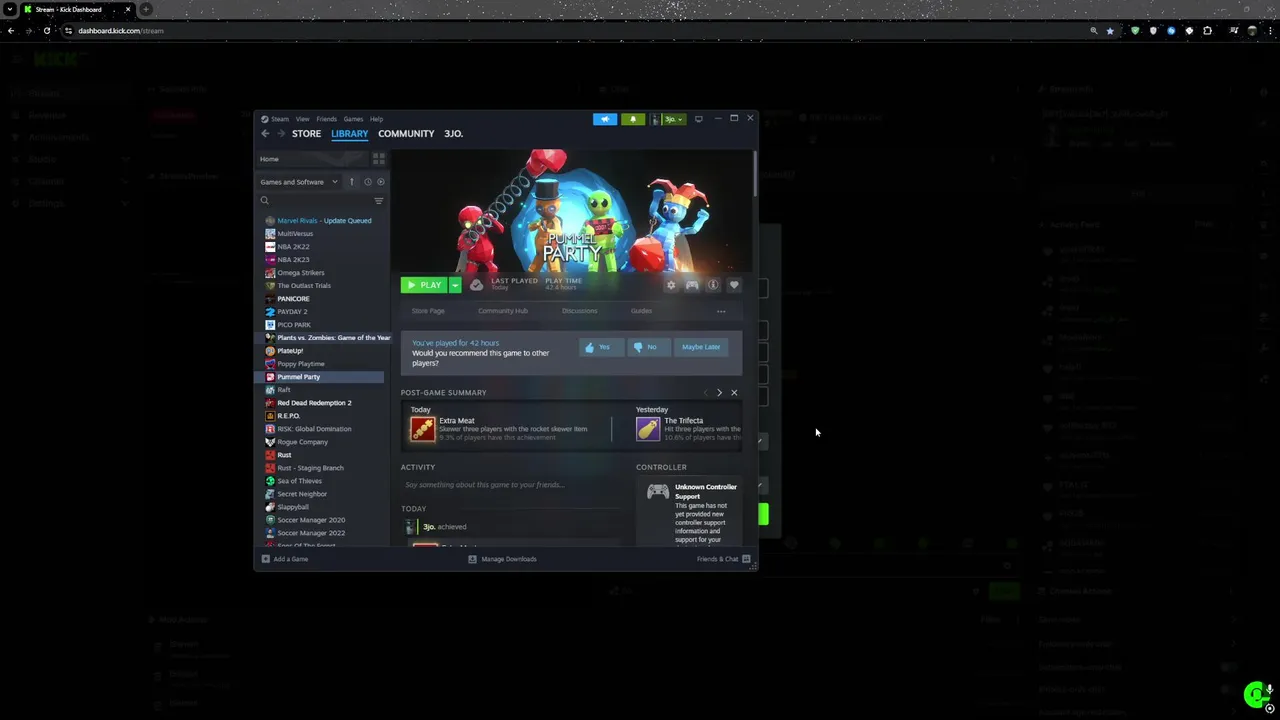The height and width of the screenshot is (720, 1280).
Task: Click the recent activity clock icon
Action: pyautogui.click(x=367, y=182)
